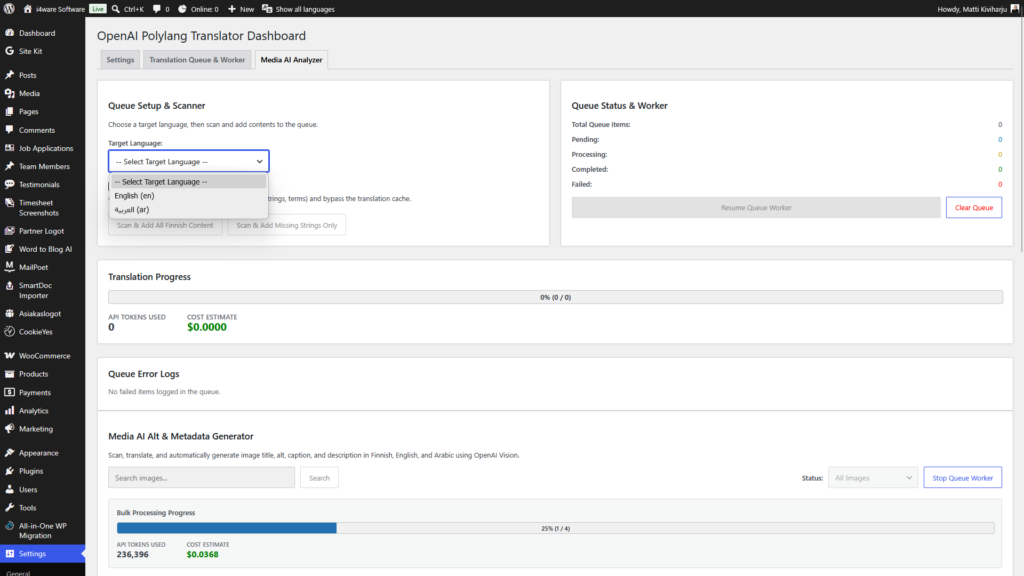Open Pages sidebar icon
The image size is (1024, 576).
(x=9, y=112)
